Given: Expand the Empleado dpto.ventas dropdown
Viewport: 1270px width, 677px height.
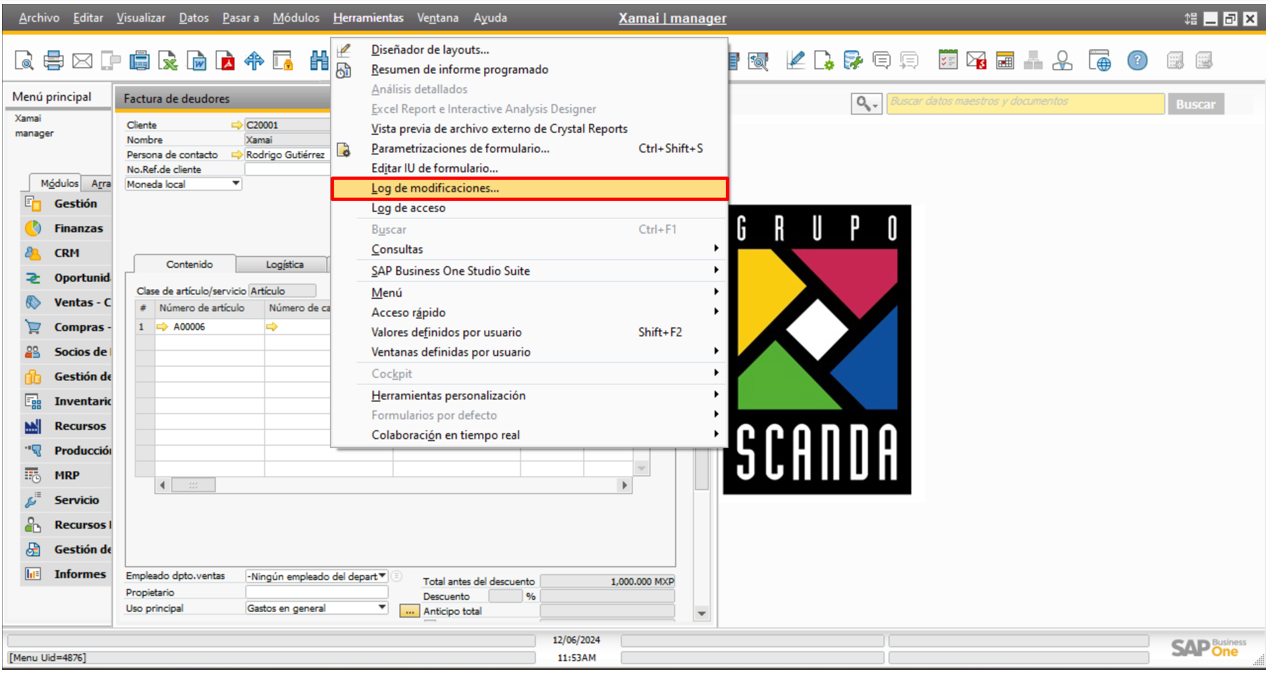Looking at the screenshot, I should (x=383, y=575).
